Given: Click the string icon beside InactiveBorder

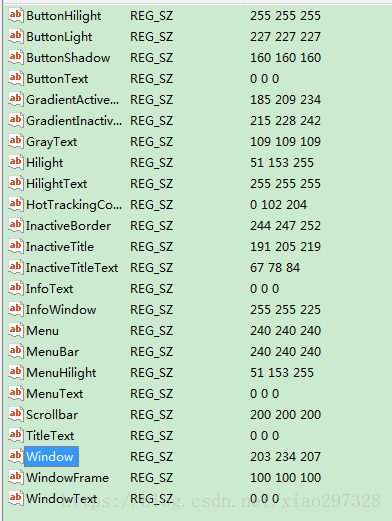Looking at the screenshot, I should (x=16, y=225).
